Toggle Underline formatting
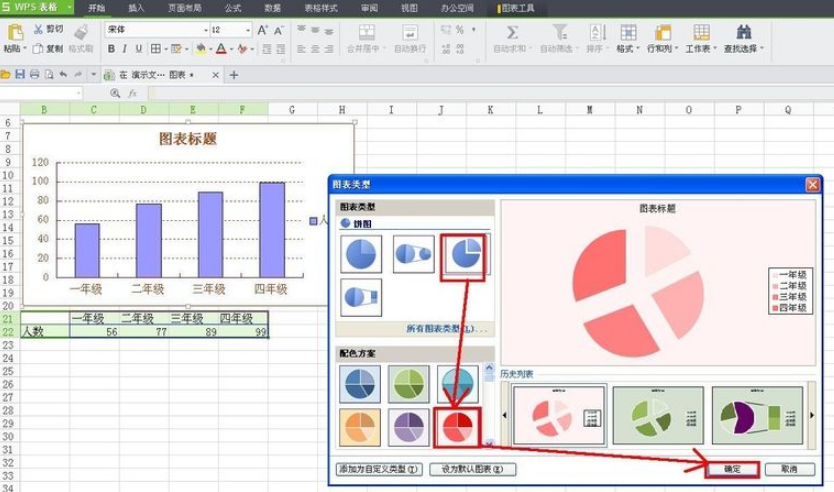Image resolution: width=834 pixels, height=492 pixels. [x=138, y=49]
